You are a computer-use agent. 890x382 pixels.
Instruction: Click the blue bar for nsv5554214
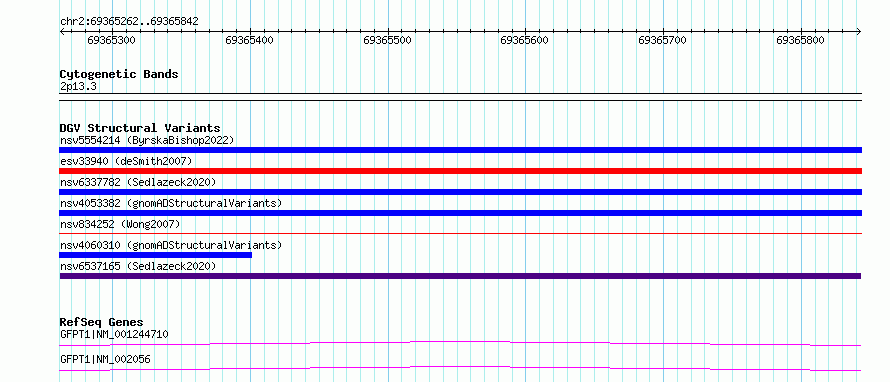click(460, 150)
